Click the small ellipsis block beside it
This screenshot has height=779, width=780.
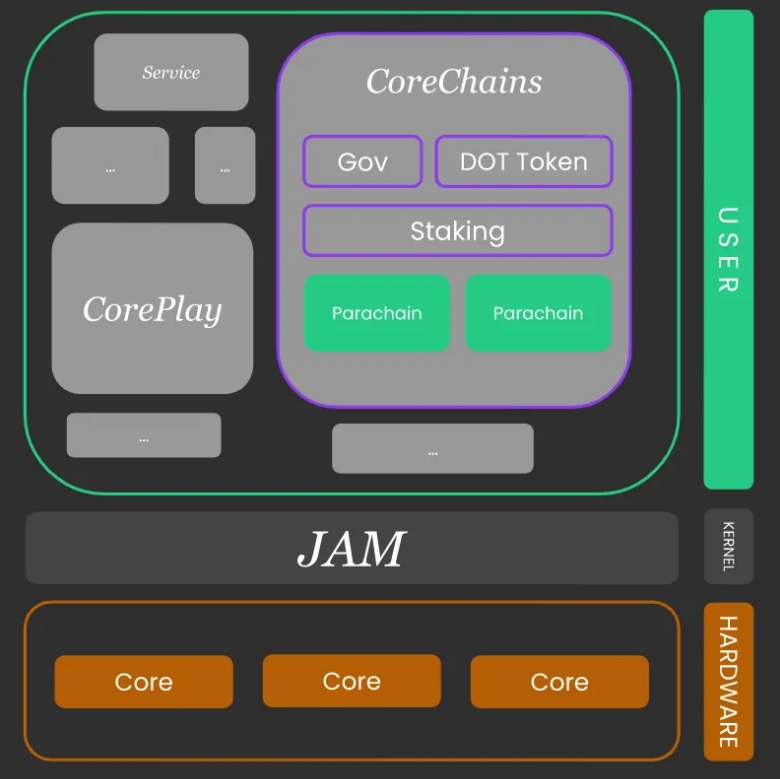click(225, 165)
